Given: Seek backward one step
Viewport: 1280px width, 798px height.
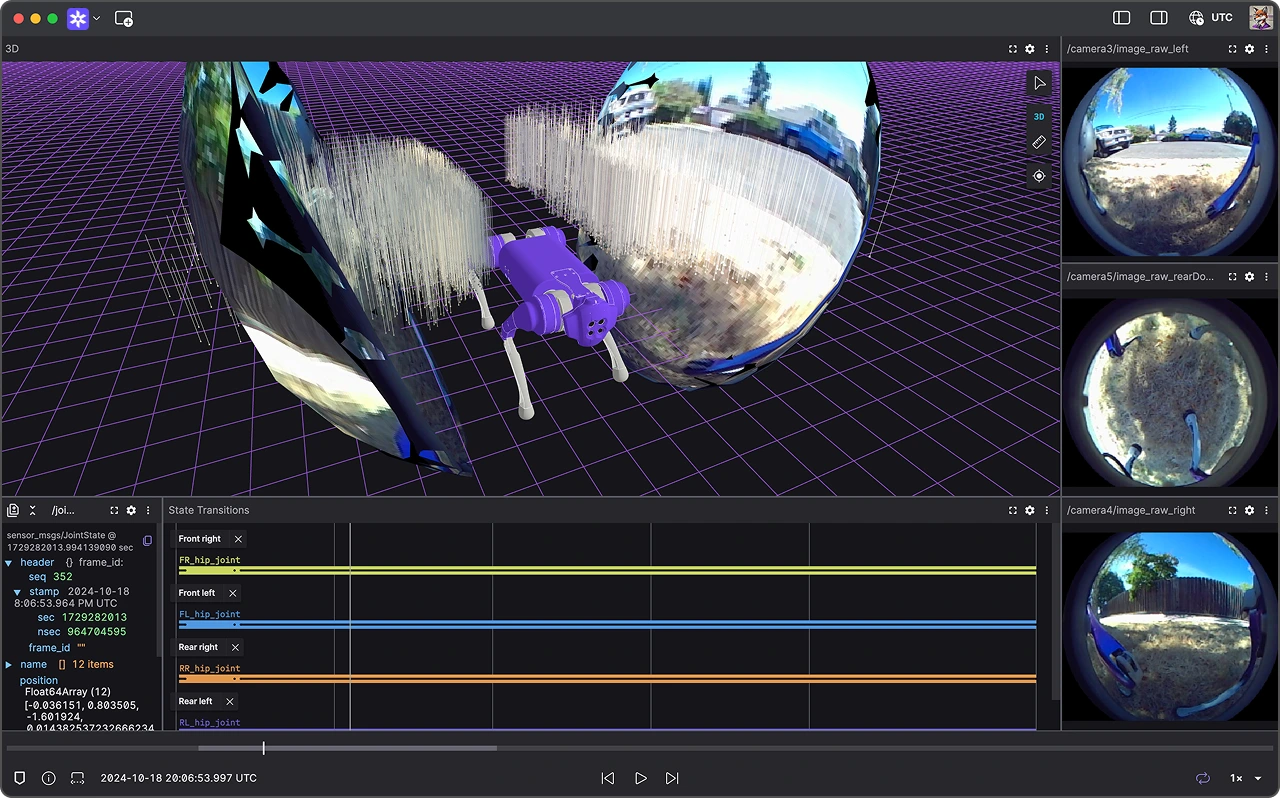Looking at the screenshot, I should (x=607, y=778).
